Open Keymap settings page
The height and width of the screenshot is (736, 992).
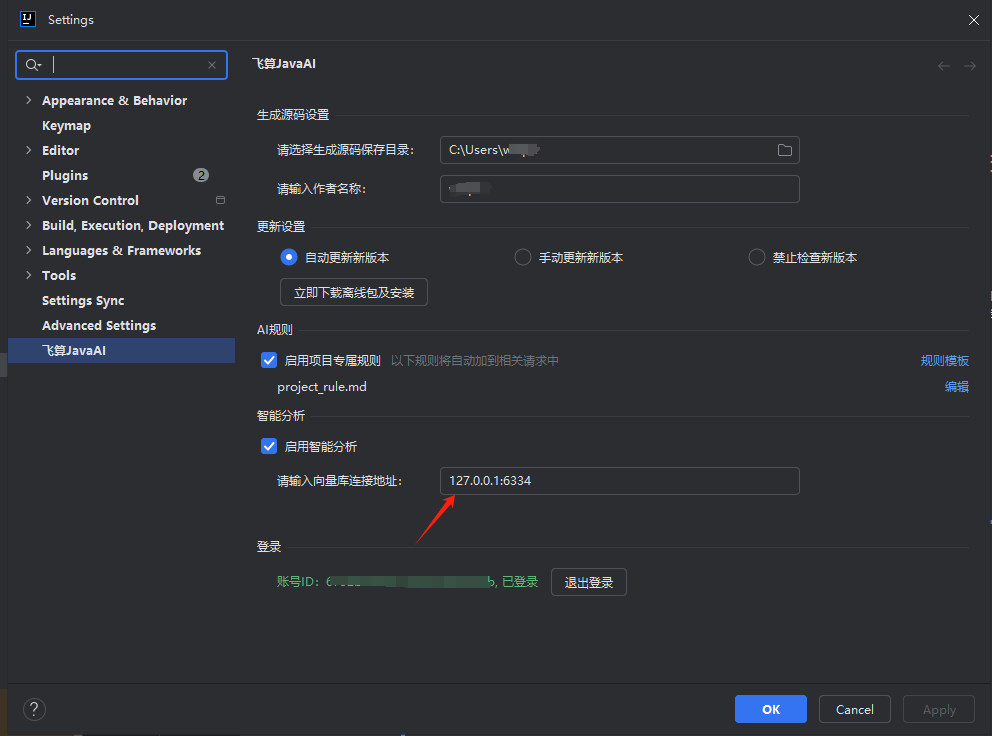click(66, 125)
